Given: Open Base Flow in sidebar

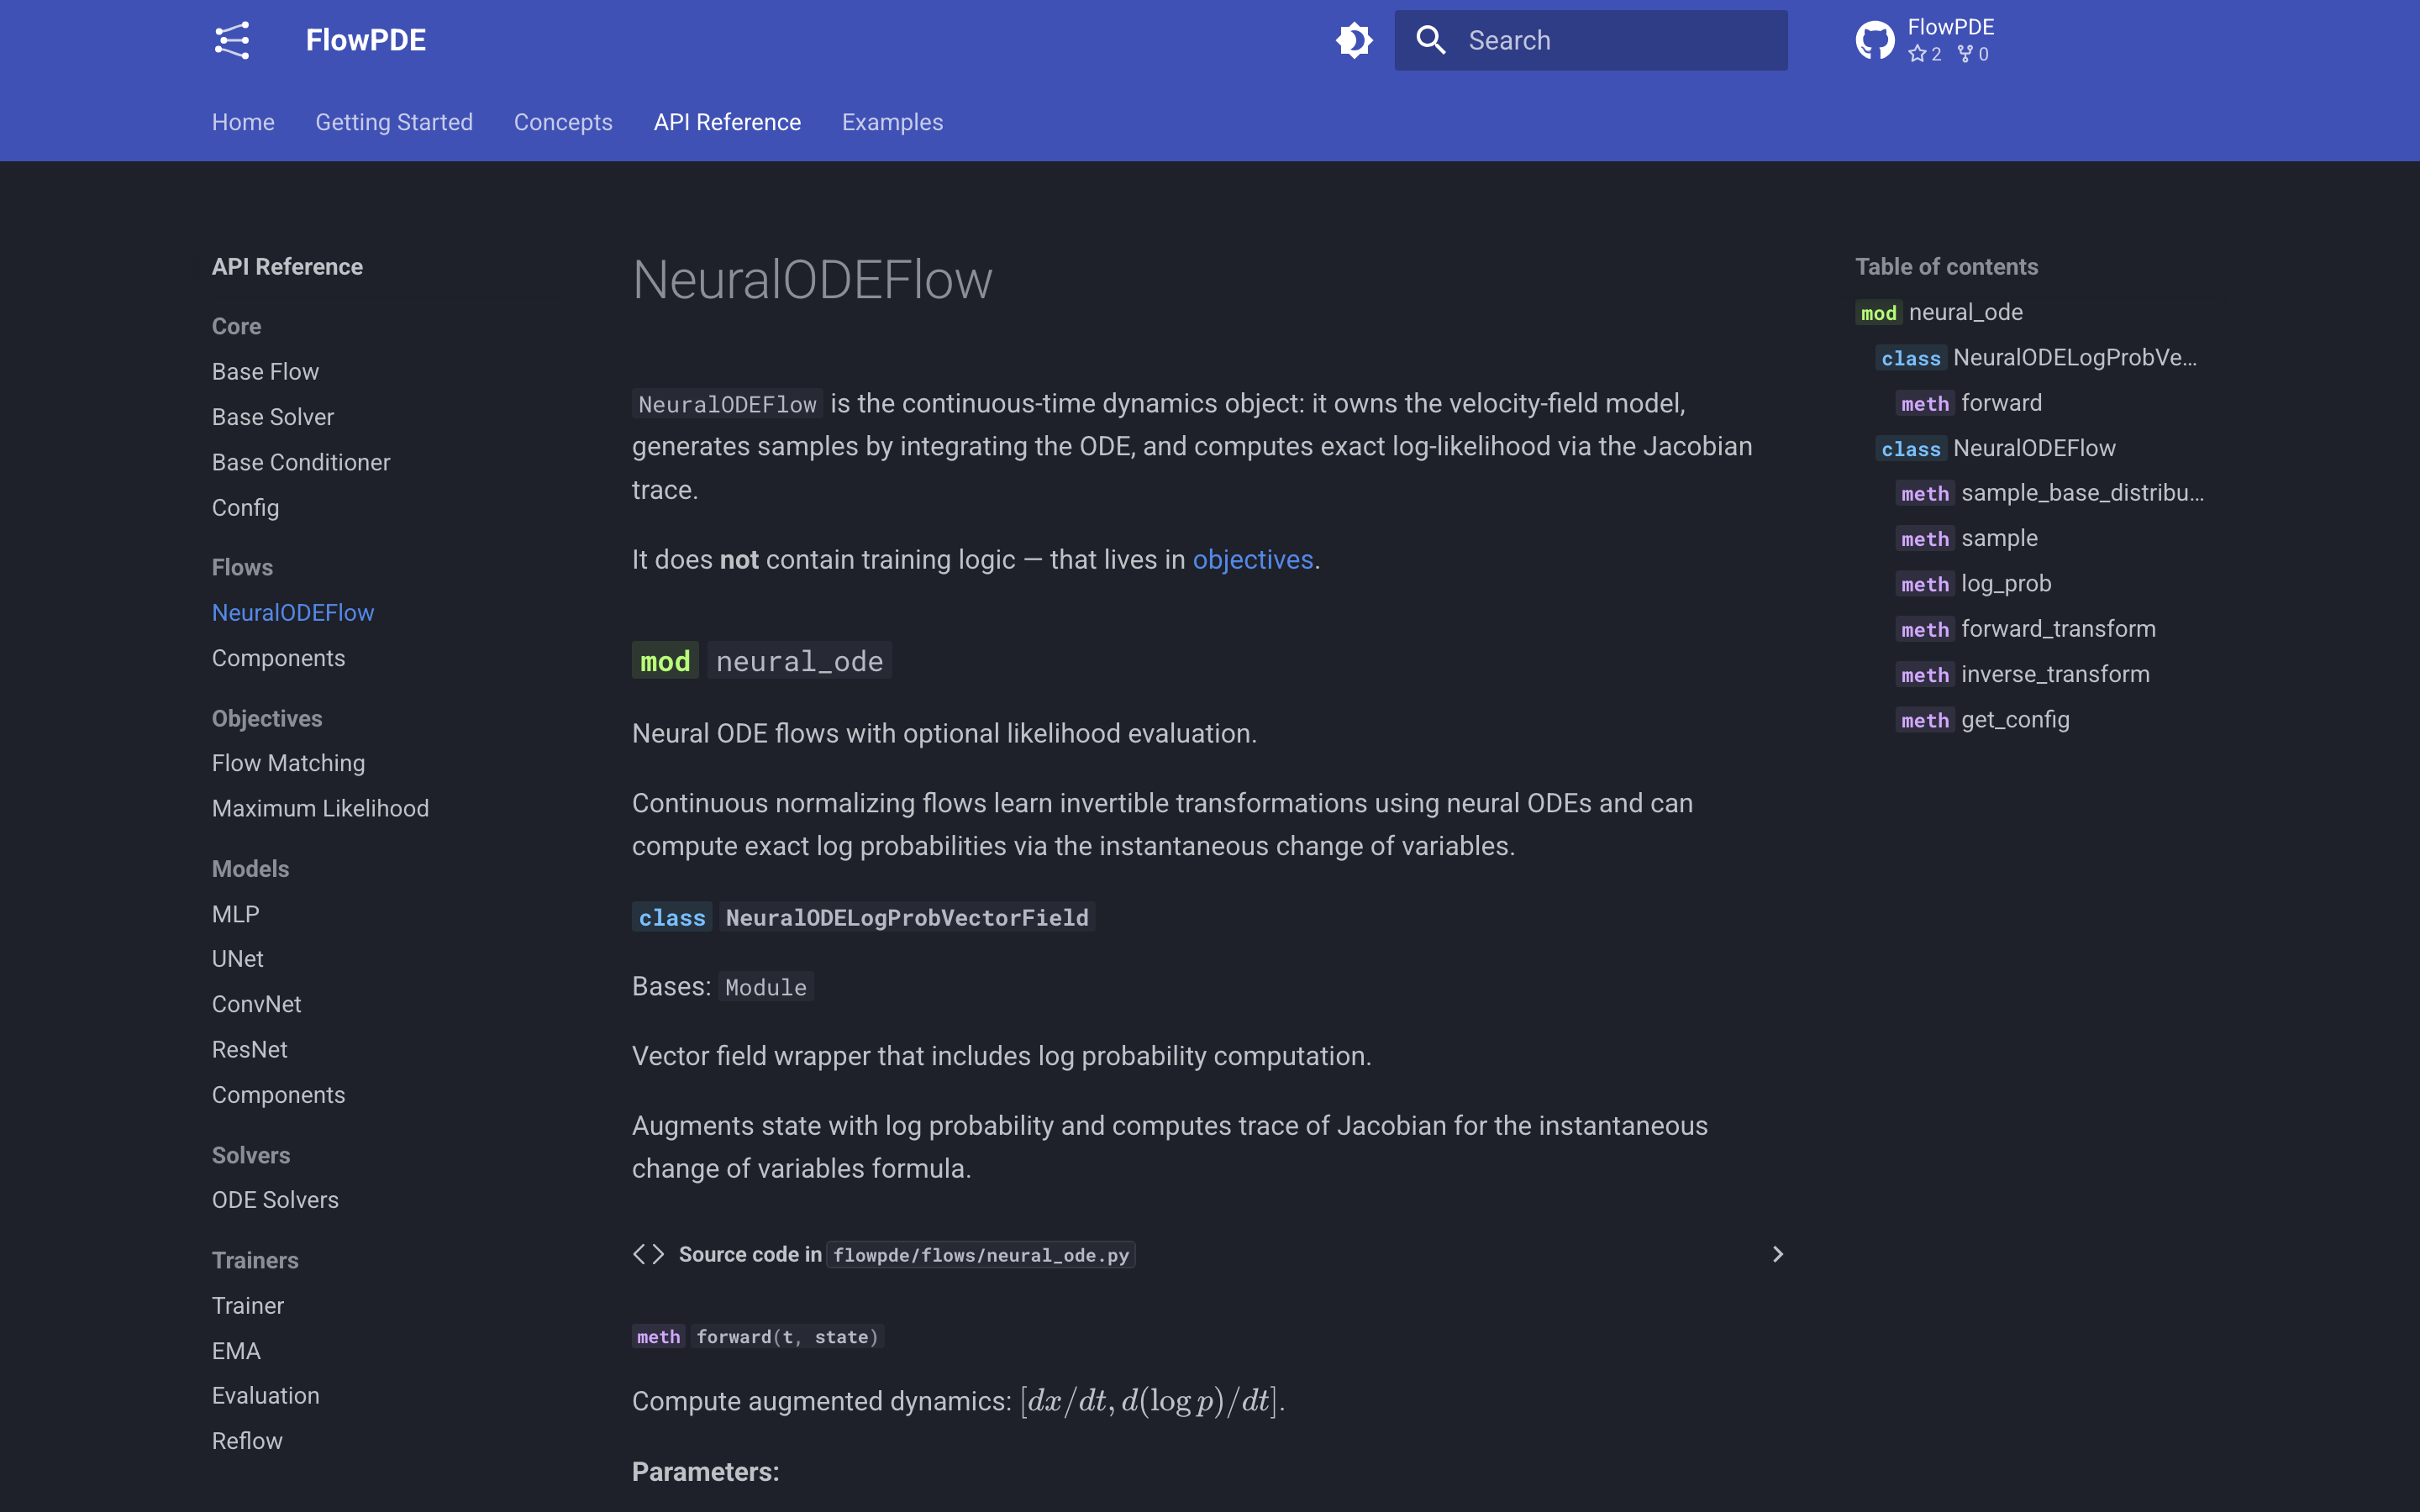Looking at the screenshot, I should point(265,372).
